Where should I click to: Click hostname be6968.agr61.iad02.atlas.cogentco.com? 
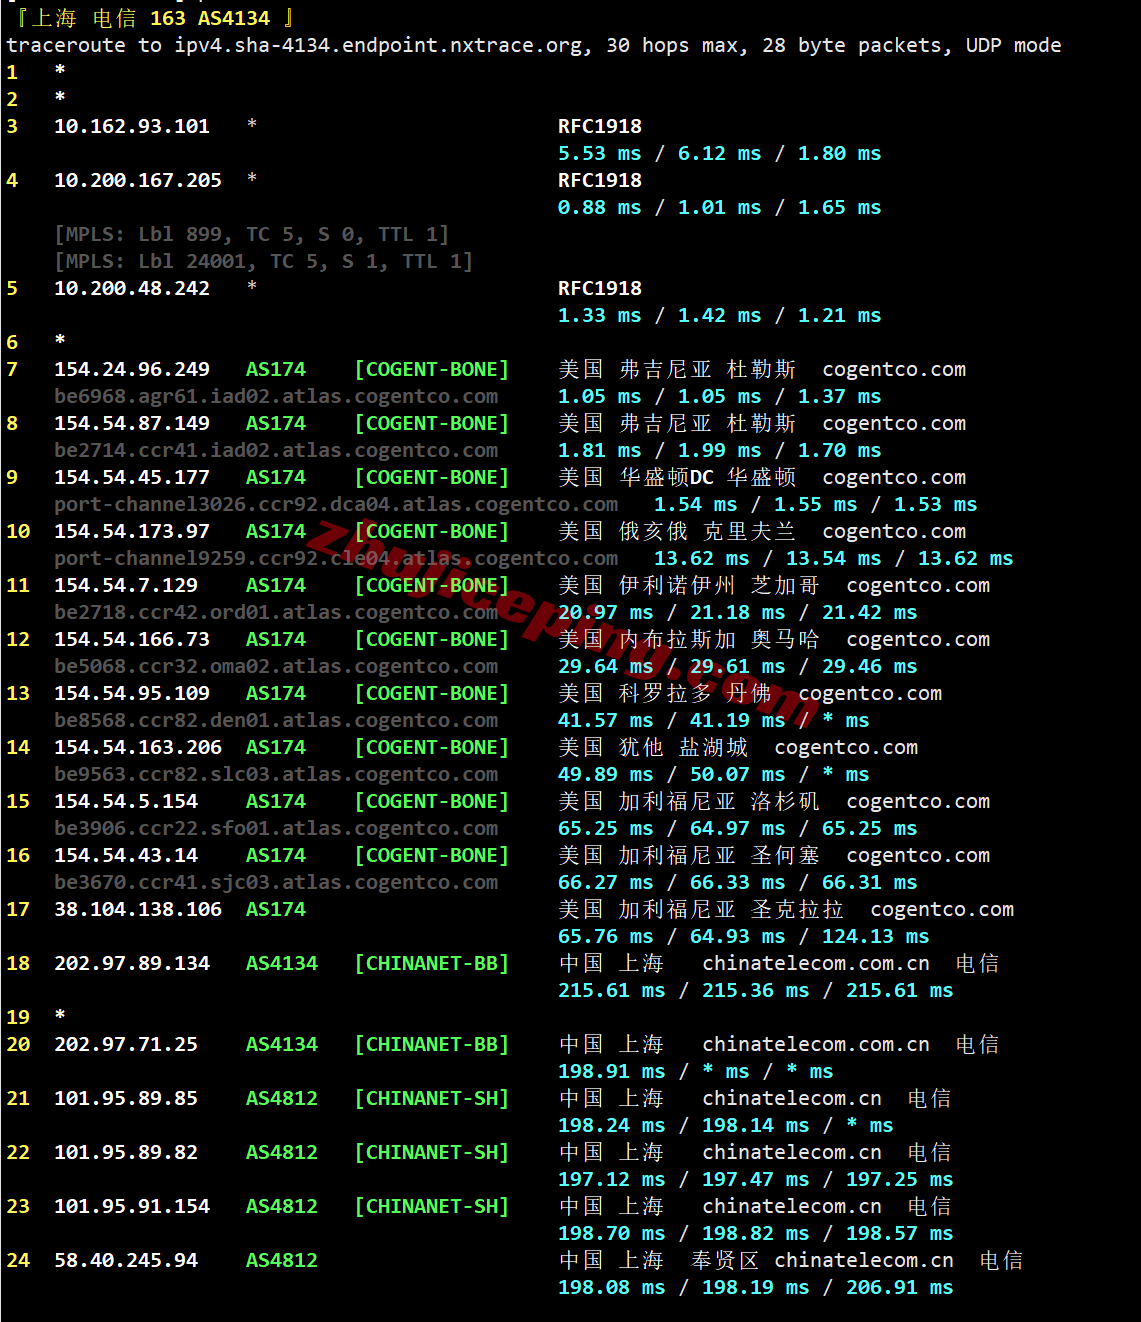coord(276,396)
